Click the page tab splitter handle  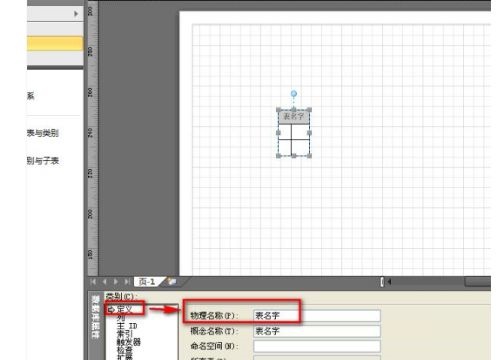(382, 282)
